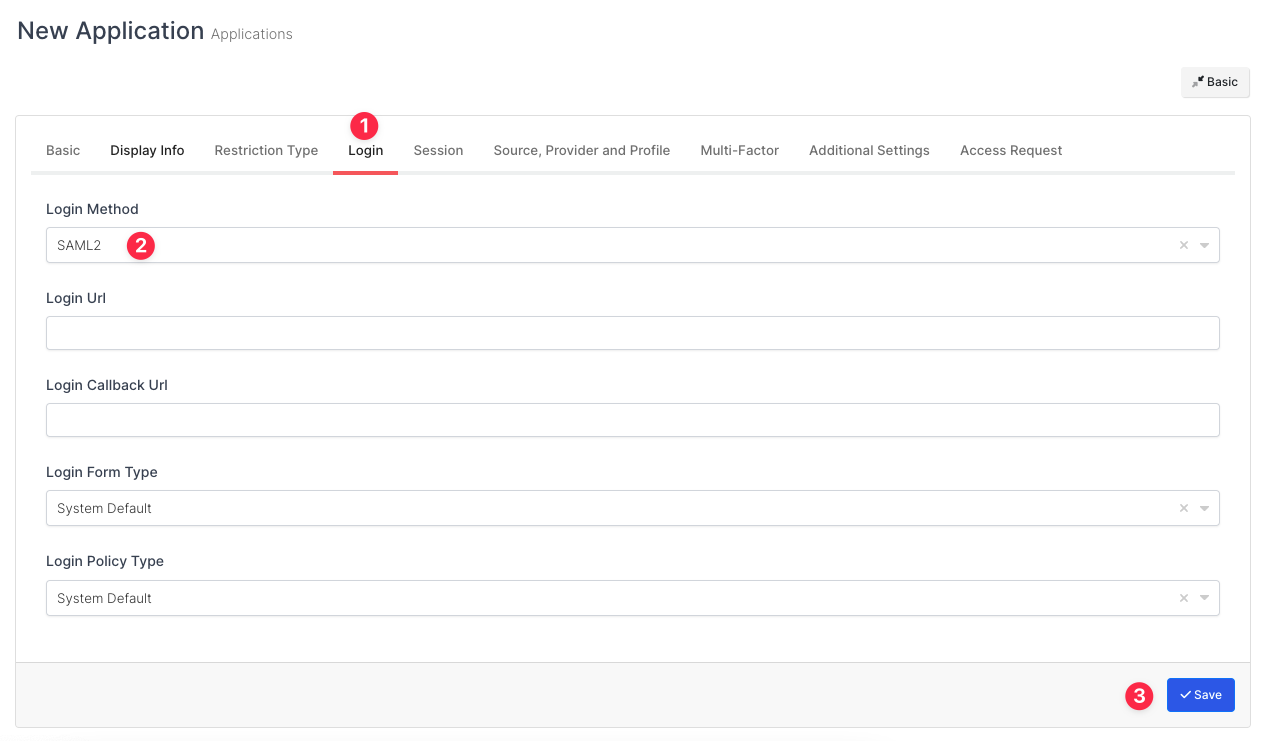Open Source, Provider and Profile tab
Screen dimensions: 1285x741
pyautogui.click(x=581, y=150)
